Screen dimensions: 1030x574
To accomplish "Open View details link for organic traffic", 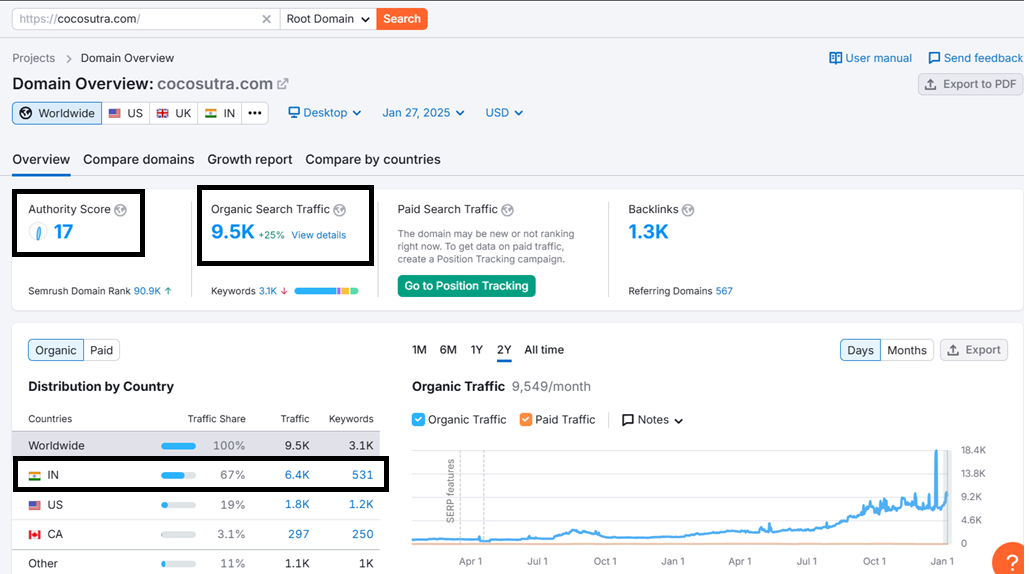I will tap(319, 235).
